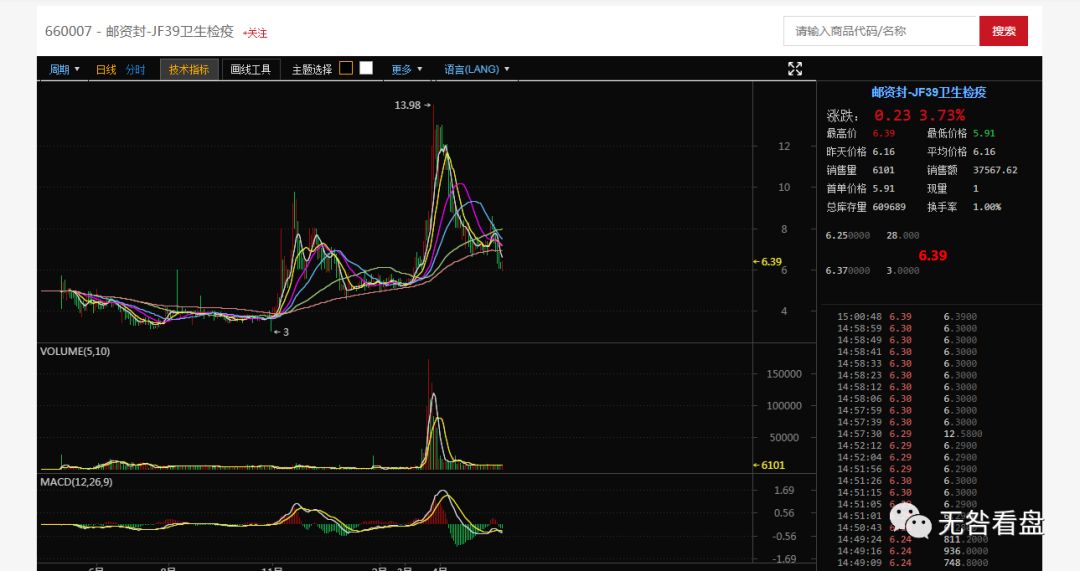Click the 主题选择 theme label

(x=312, y=69)
